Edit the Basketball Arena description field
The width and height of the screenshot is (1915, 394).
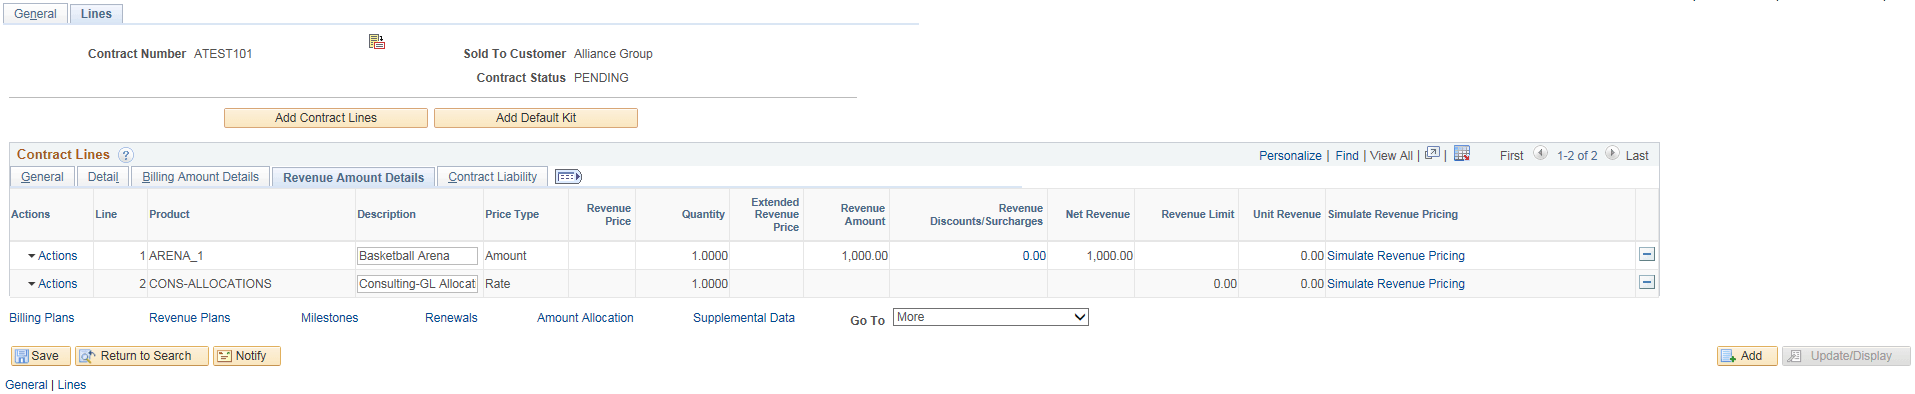(417, 256)
